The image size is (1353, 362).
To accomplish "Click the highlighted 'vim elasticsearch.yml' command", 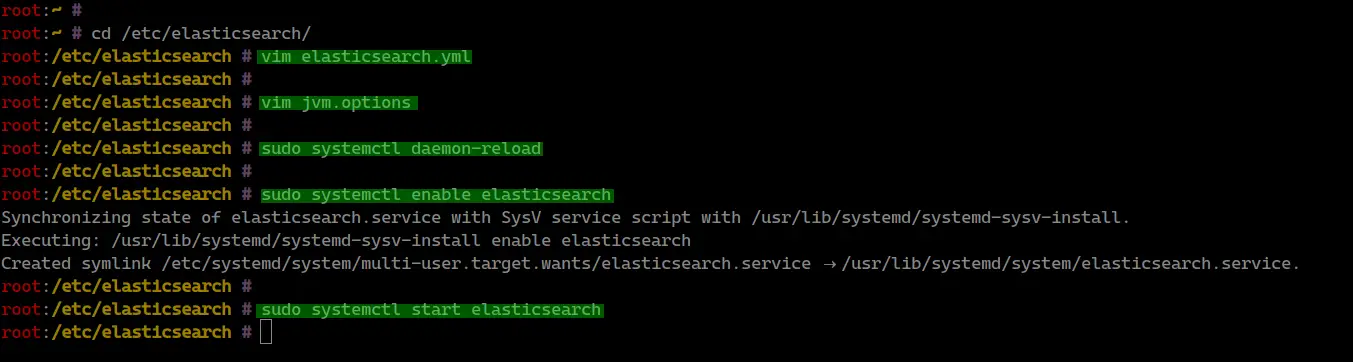I will click(365, 56).
